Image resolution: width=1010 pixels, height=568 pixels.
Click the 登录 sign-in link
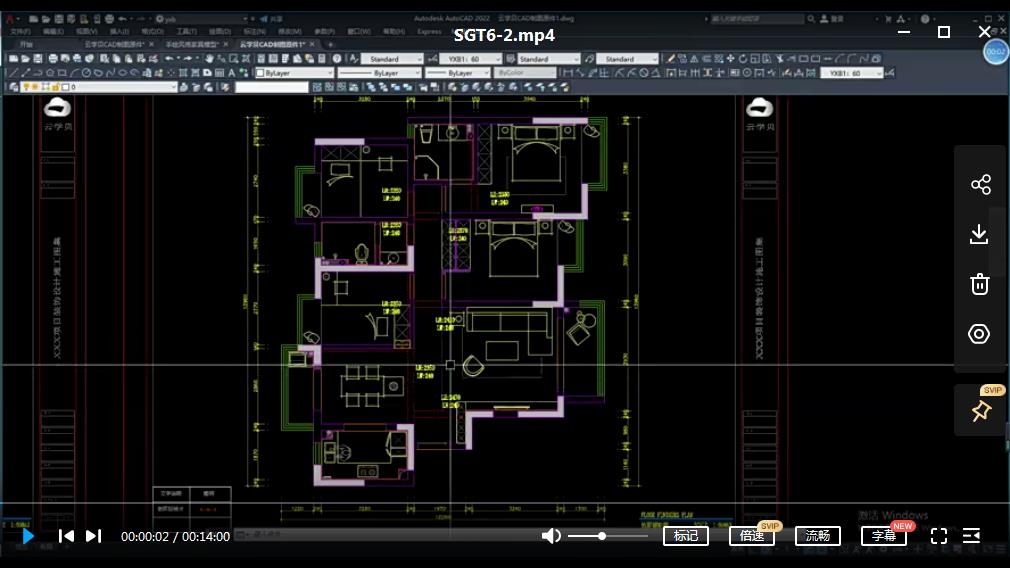[837, 19]
